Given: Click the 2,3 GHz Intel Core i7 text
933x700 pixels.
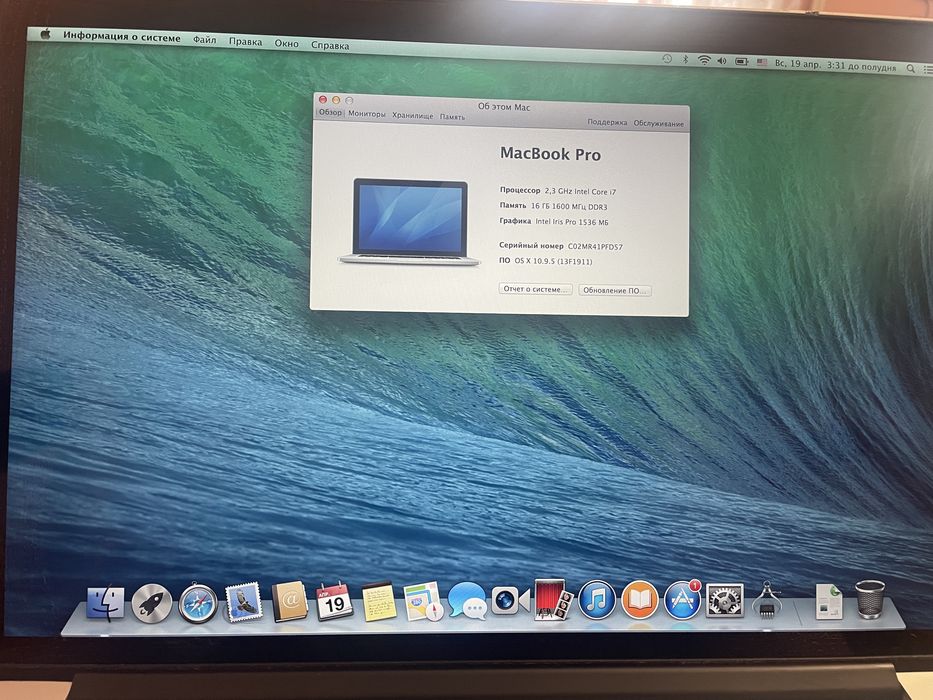Looking at the screenshot, I should coord(580,192).
